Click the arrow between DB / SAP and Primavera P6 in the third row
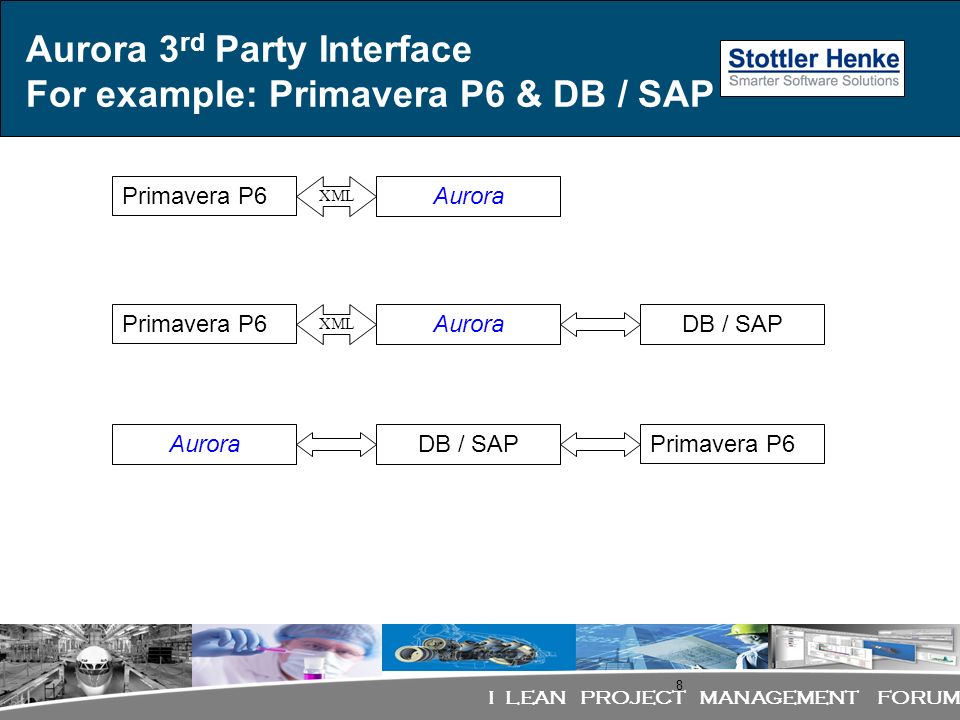This screenshot has width=960, height=720. (600, 444)
